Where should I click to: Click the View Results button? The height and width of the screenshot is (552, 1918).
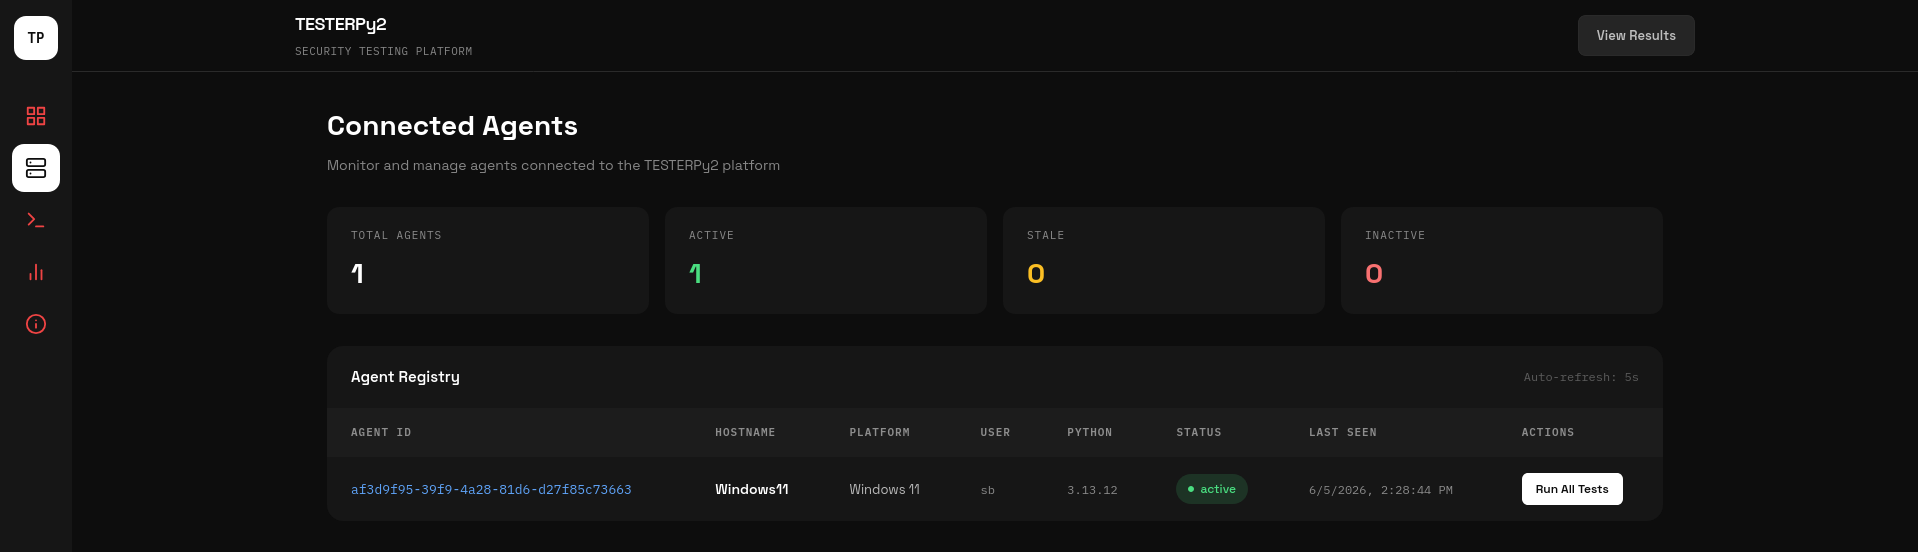[x=1636, y=35]
